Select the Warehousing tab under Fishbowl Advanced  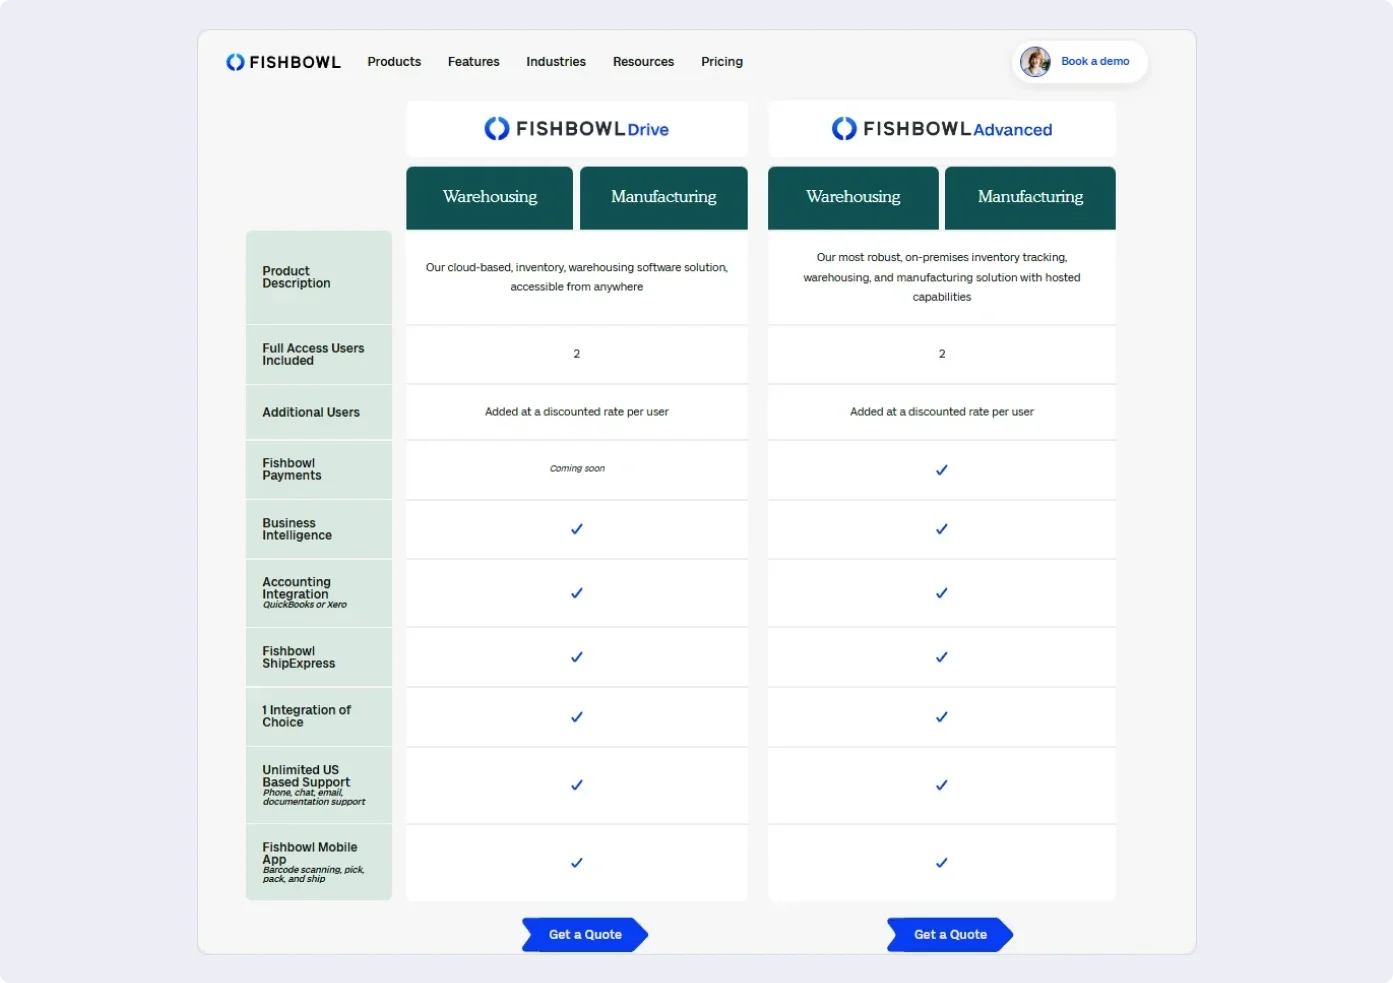pyautogui.click(x=853, y=198)
